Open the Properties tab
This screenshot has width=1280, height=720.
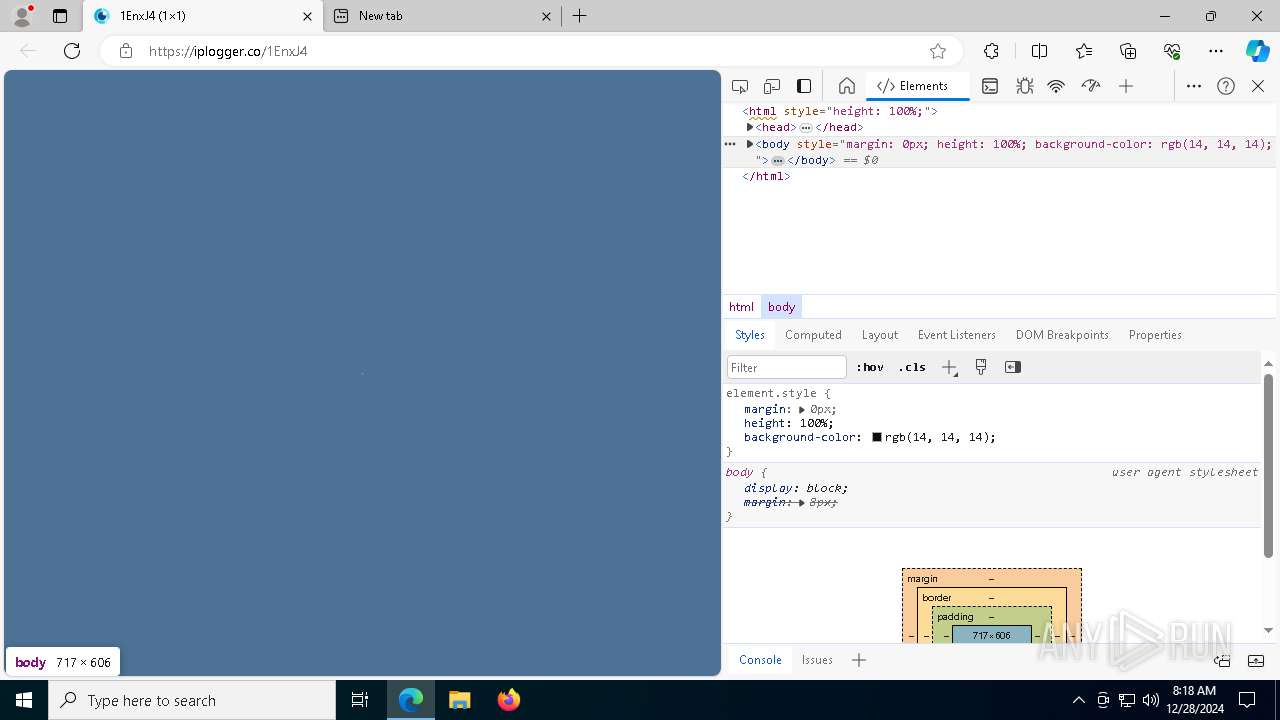tap(1155, 335)
